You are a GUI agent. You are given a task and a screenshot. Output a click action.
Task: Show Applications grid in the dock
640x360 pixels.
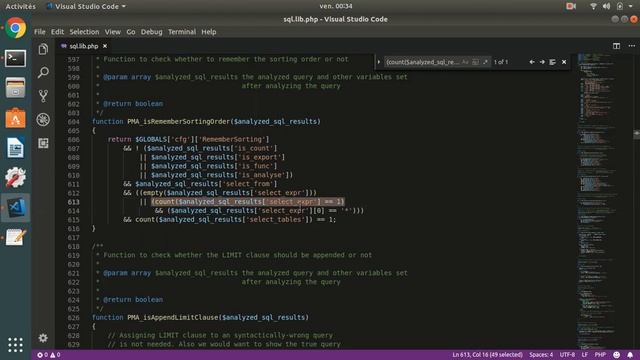[x=16, y=345]
